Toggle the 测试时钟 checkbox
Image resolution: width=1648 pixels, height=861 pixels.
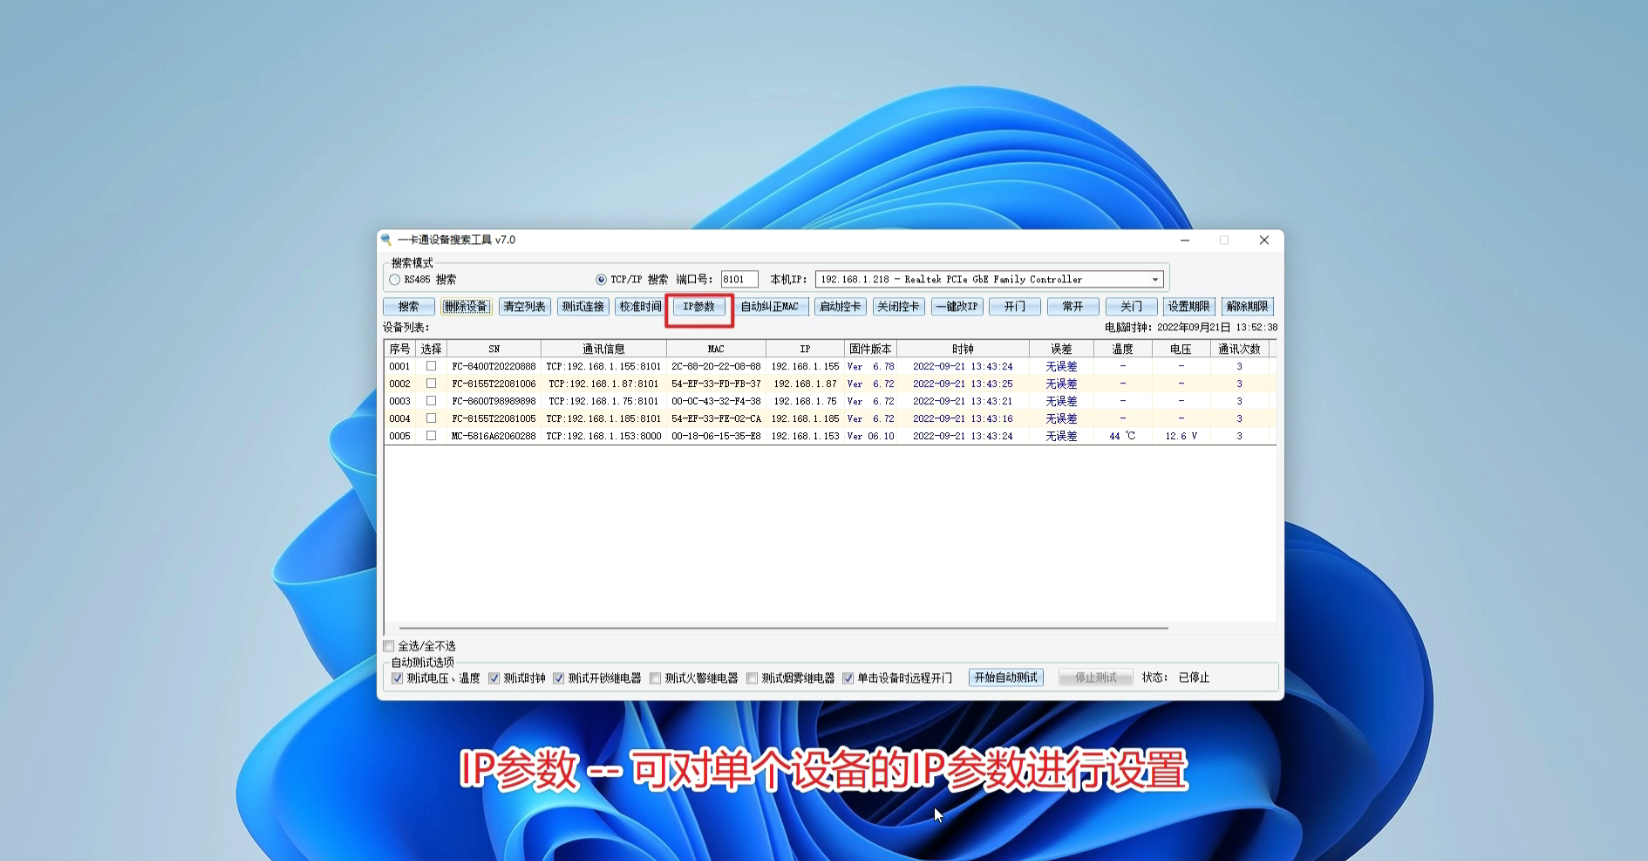click(494, 678)
